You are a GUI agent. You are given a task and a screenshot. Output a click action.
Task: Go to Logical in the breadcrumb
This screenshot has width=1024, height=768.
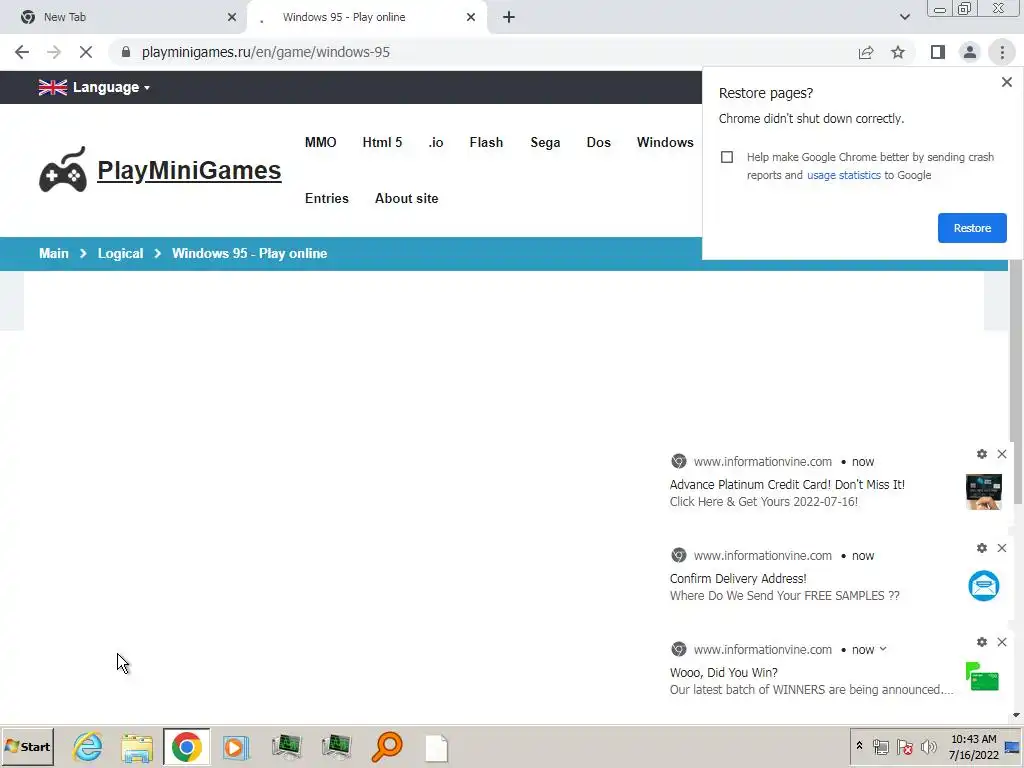pyautogui.click(x=120, y=253)
